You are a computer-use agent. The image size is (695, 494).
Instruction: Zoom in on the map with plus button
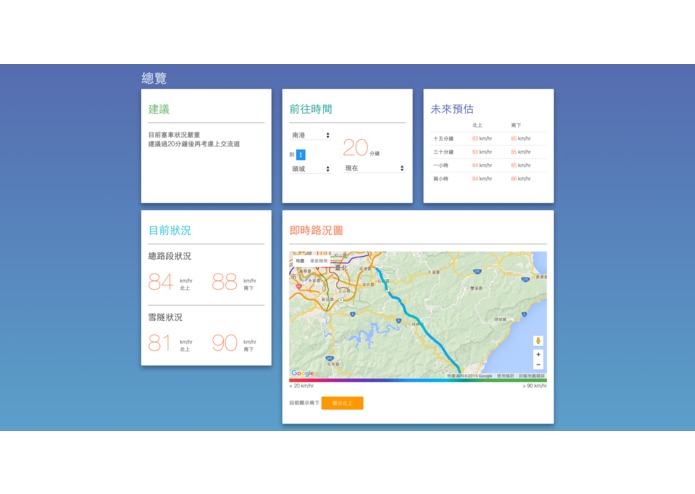(x=538, y=354)
